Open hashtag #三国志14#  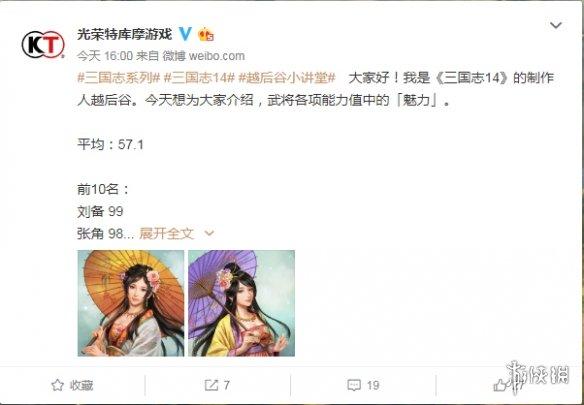(x=199, y=78)
